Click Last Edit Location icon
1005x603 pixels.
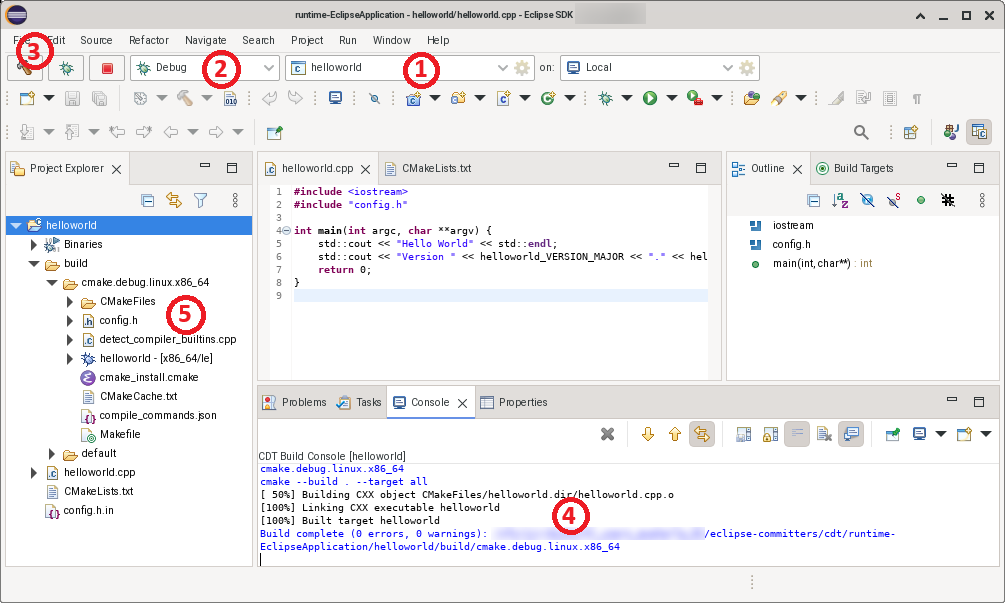(117, 132)
